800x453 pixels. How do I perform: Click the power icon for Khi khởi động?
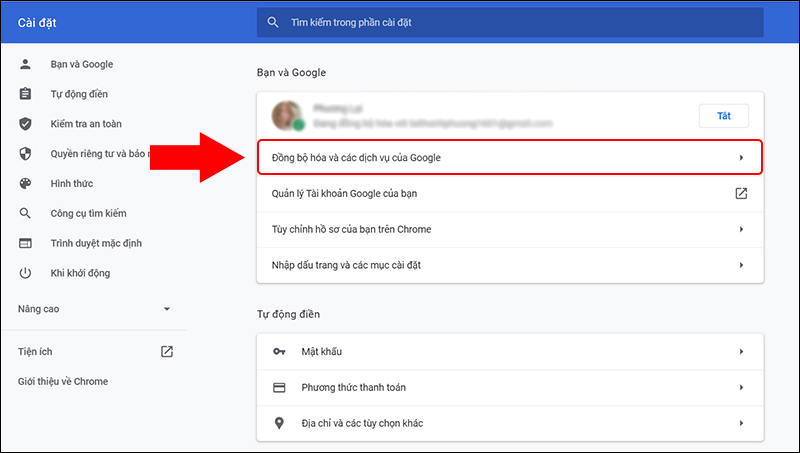tap(25, 273)
